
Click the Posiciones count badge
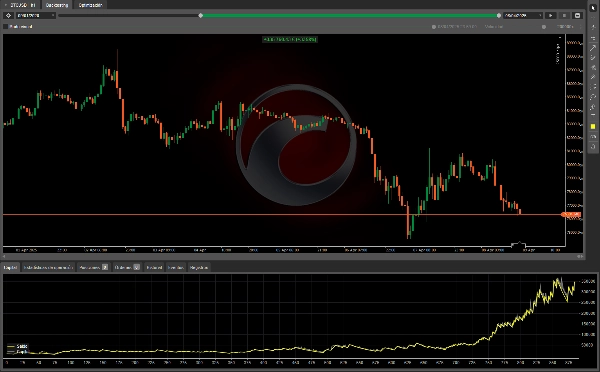105,267
